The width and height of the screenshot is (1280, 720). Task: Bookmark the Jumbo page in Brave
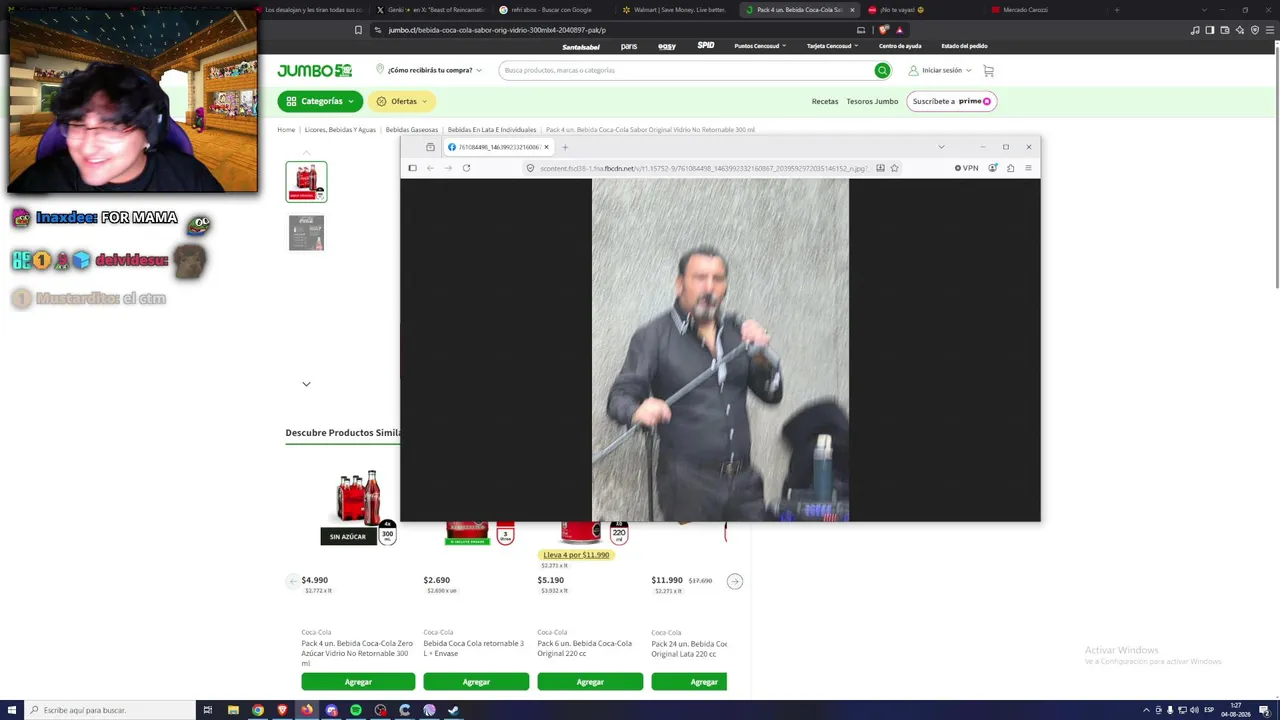pyautogui.click(x=358, y=30)
